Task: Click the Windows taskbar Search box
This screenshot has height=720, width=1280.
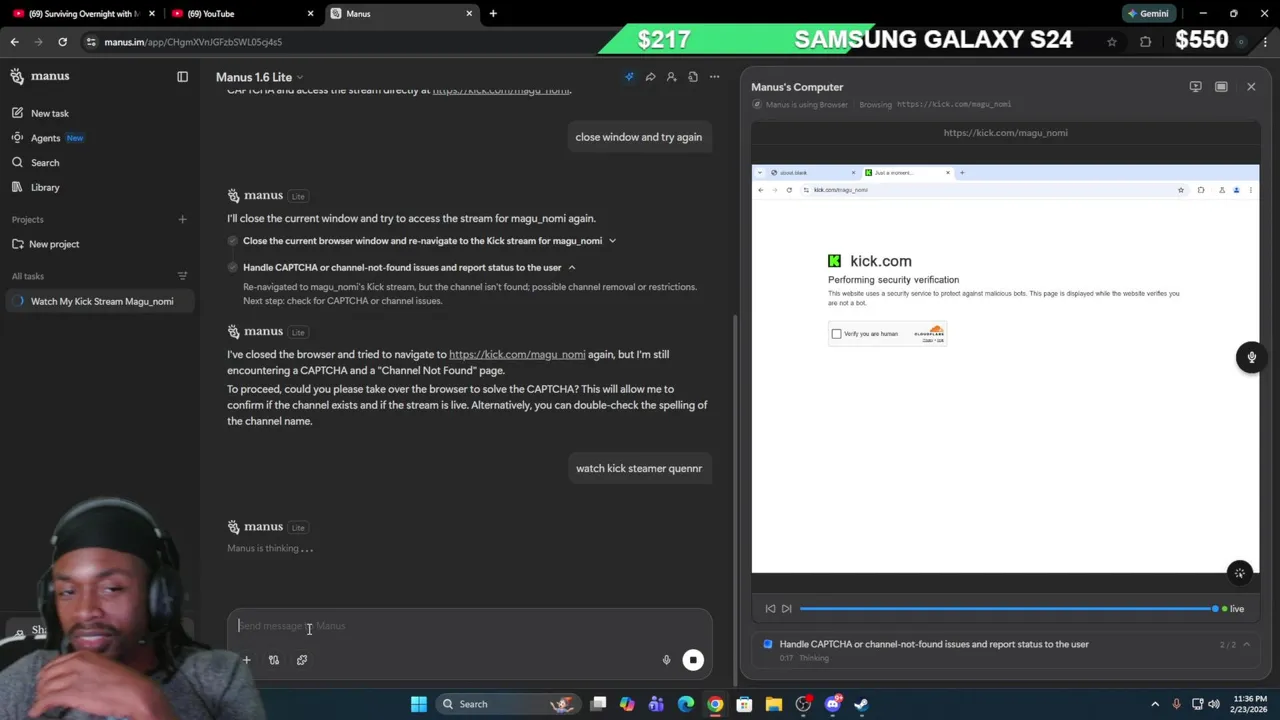Action: 507,704
